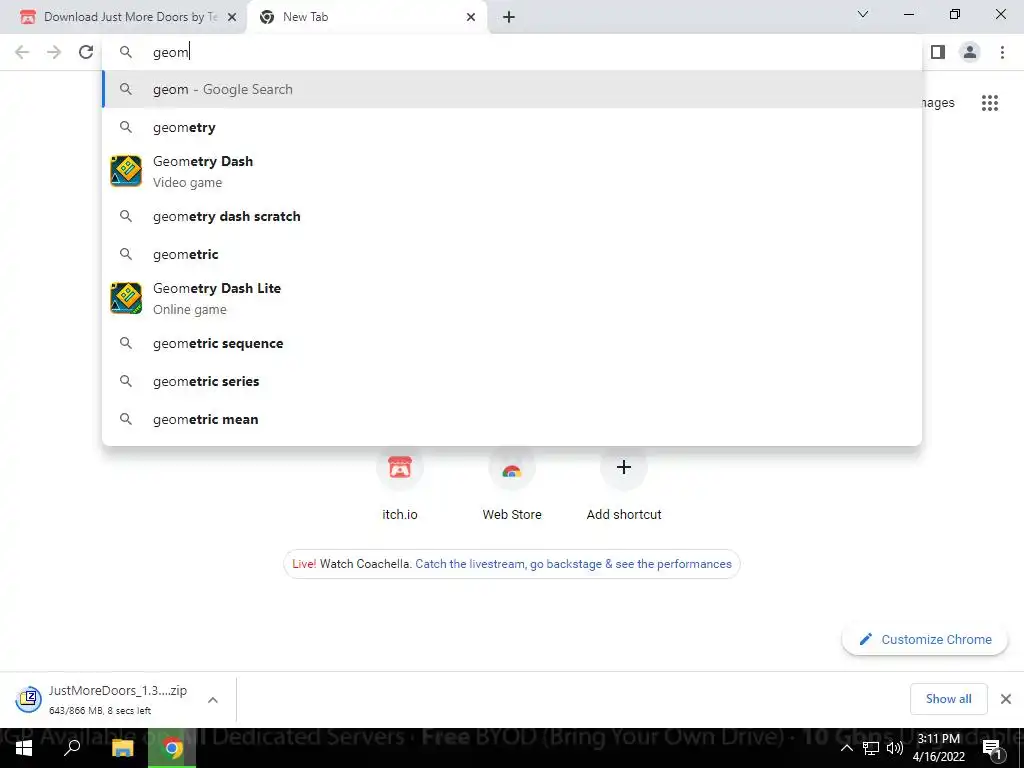Open the taskbar search icon
This screenshot has height=768, width=1024.
(72, 748)
